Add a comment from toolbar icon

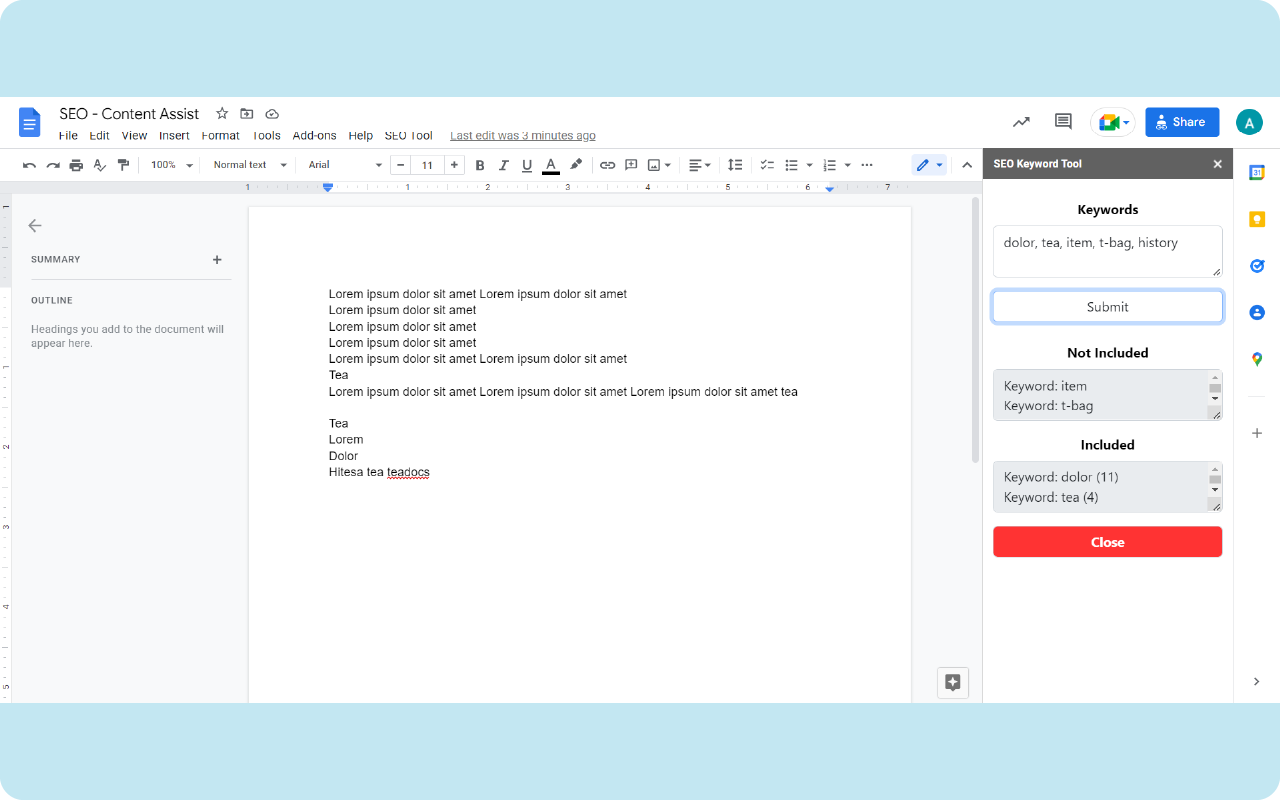[x=631, y=165]
